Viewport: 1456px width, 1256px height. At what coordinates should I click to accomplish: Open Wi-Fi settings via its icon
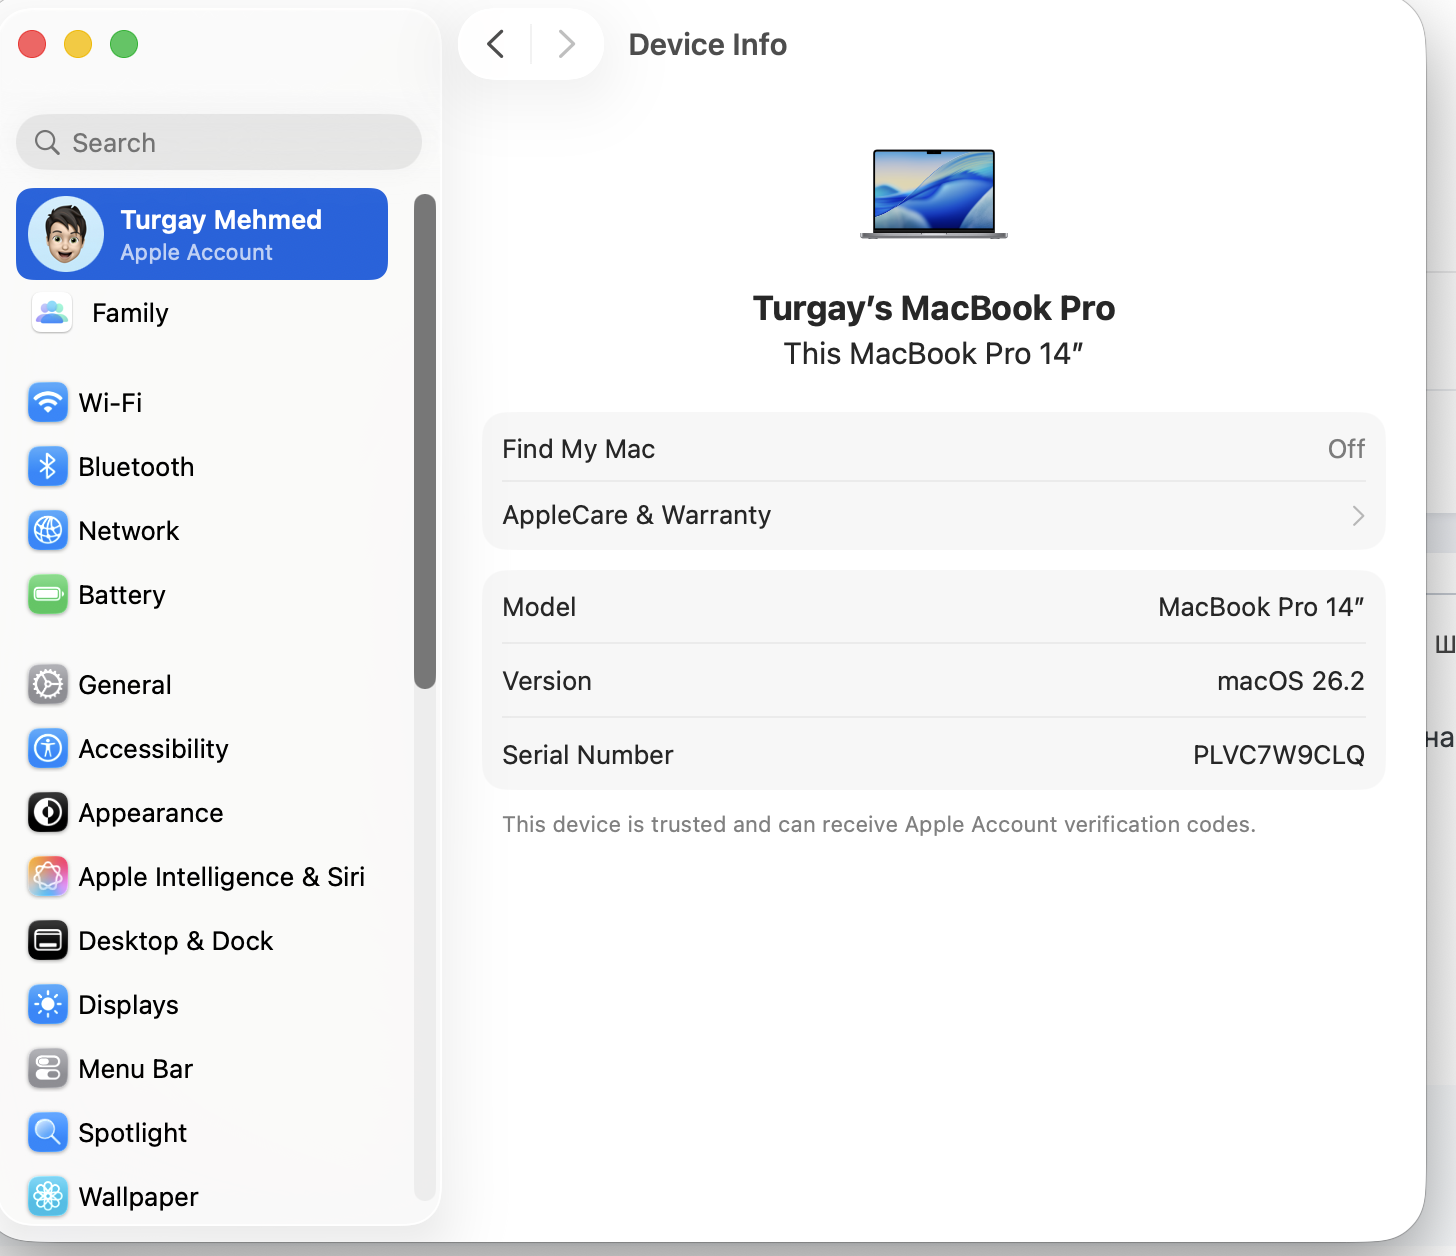(x=48, y=403)
